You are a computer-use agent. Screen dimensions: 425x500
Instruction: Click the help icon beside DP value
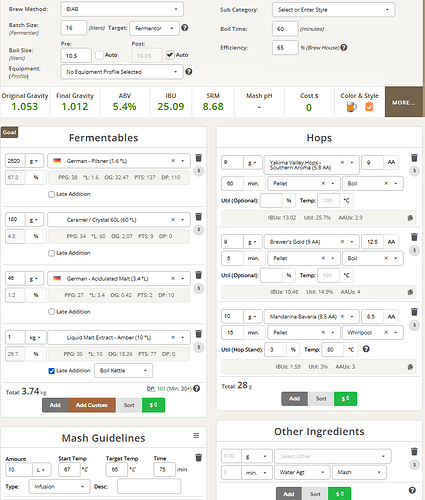pos(197,388)
